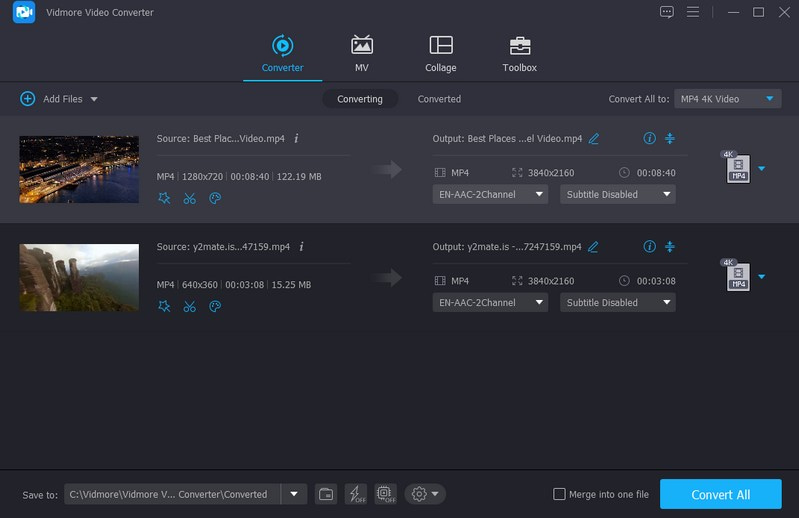The image size is (799, 518).
Task: Open media info for y2mate output
Action: pos(649,247)
